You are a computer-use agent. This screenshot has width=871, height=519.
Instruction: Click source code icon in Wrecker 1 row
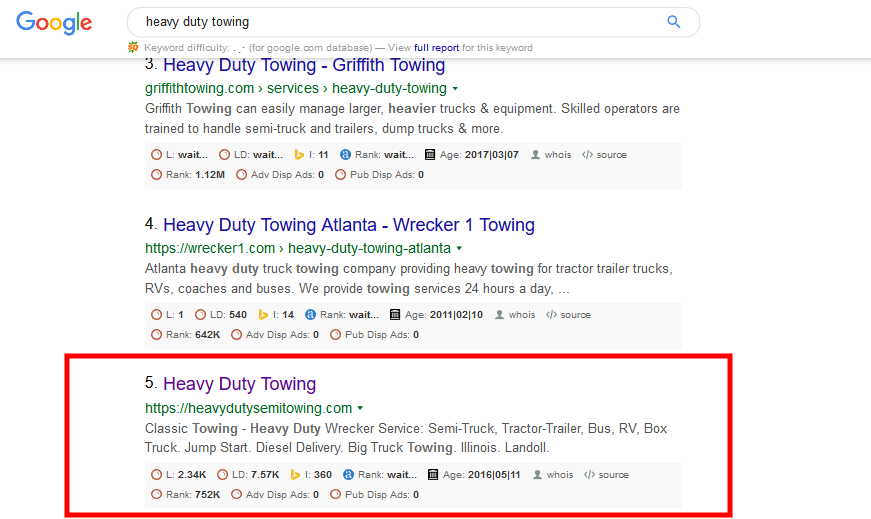pyautogui.click(x=551, y=315)
